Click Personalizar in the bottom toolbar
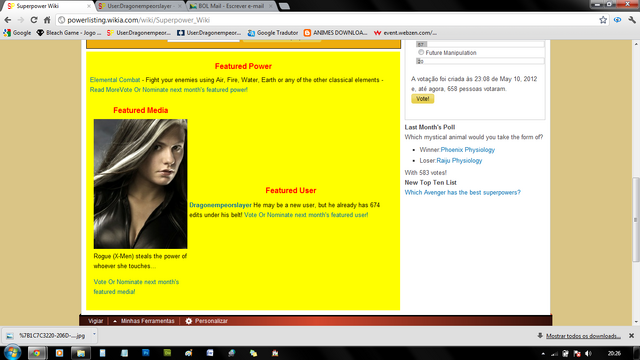640x360 pixels. (x=211, y=321)
